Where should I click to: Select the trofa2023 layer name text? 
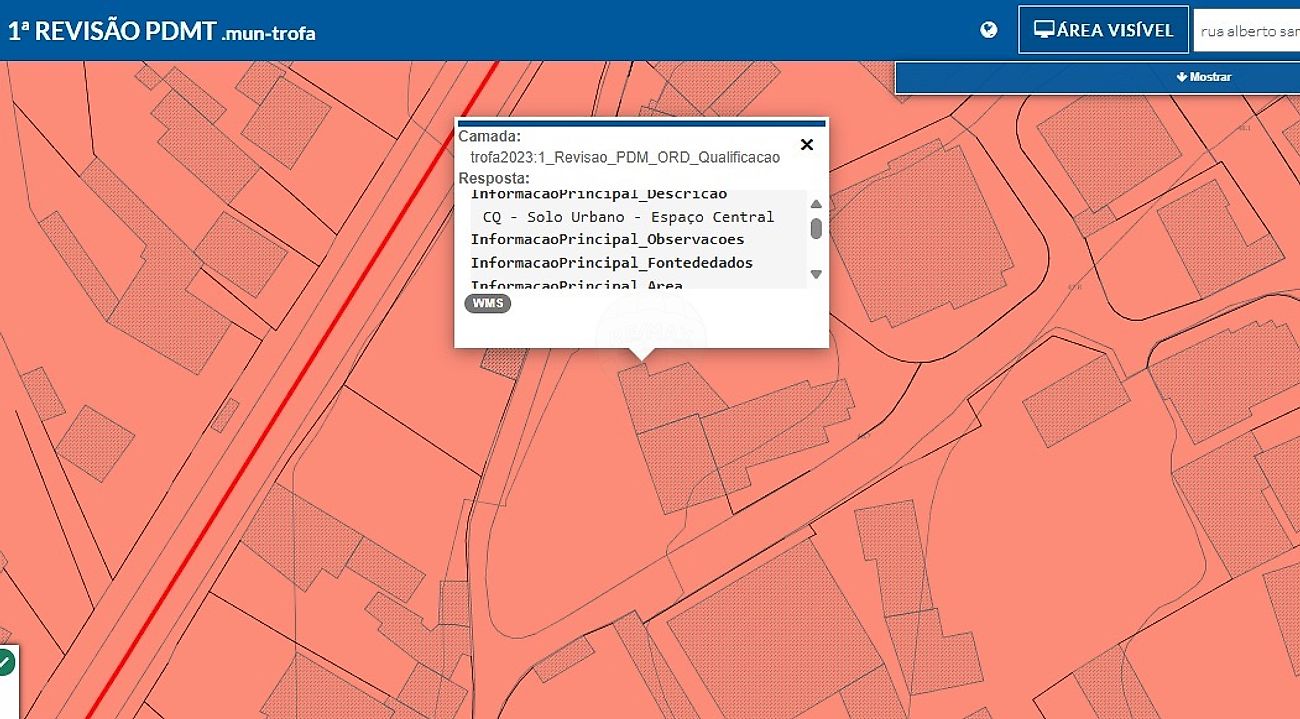[625, 157]
